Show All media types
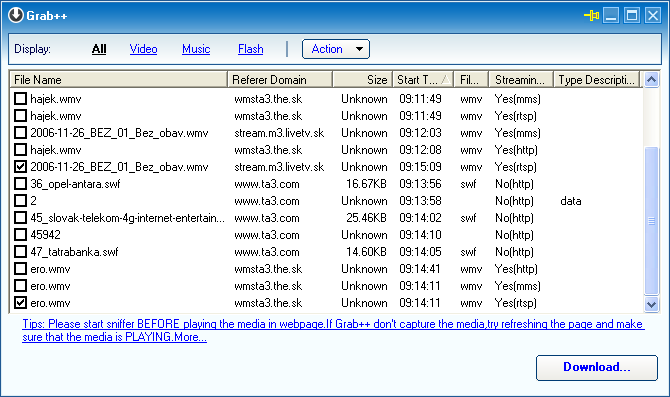 pyautogui.click(x=99, y=49)
